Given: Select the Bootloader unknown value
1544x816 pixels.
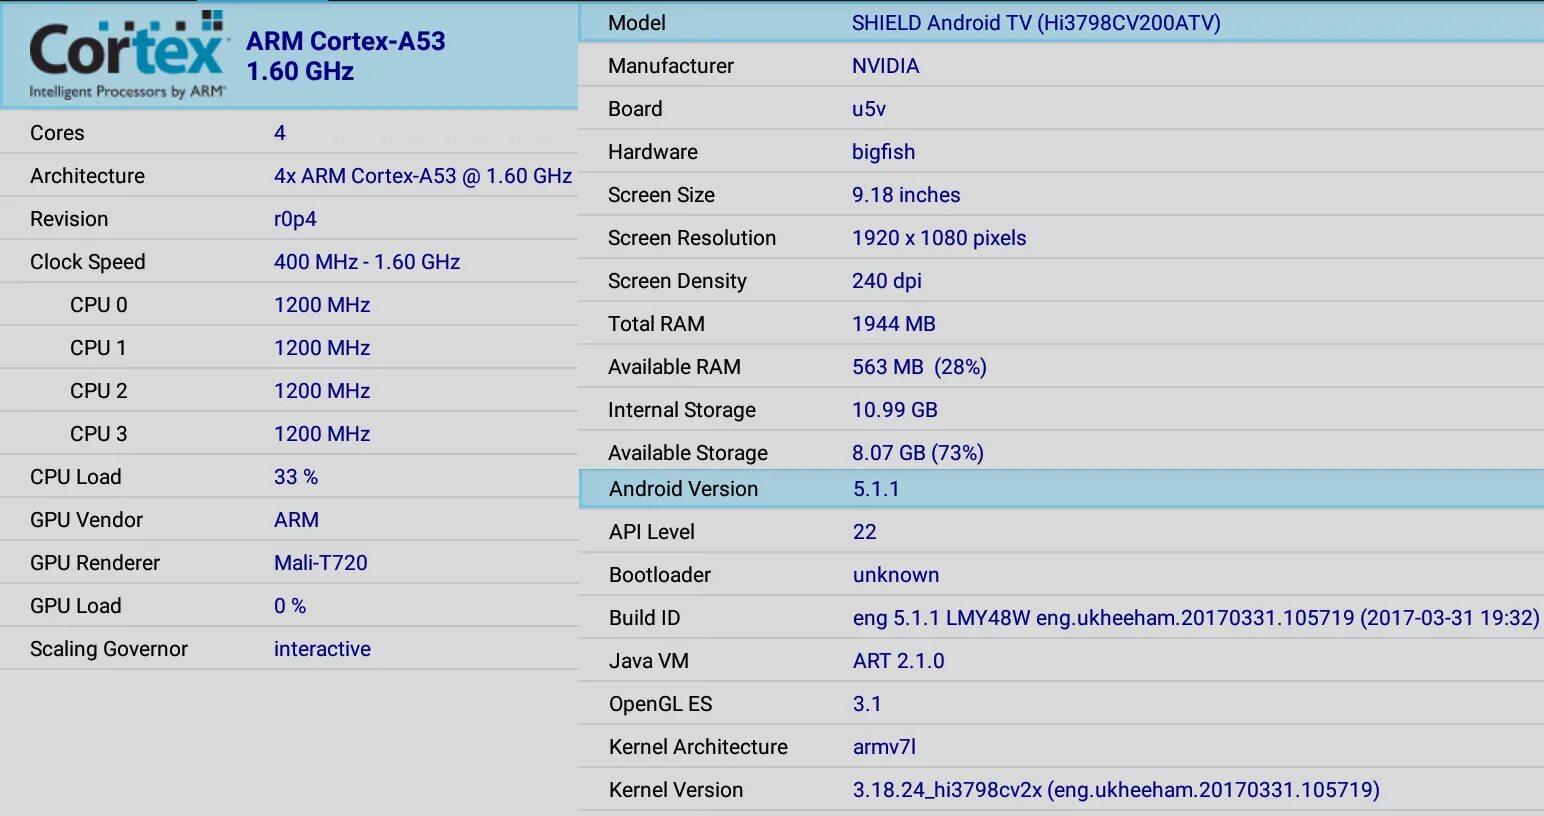Looking at the screenshot, I should point(896,575).
